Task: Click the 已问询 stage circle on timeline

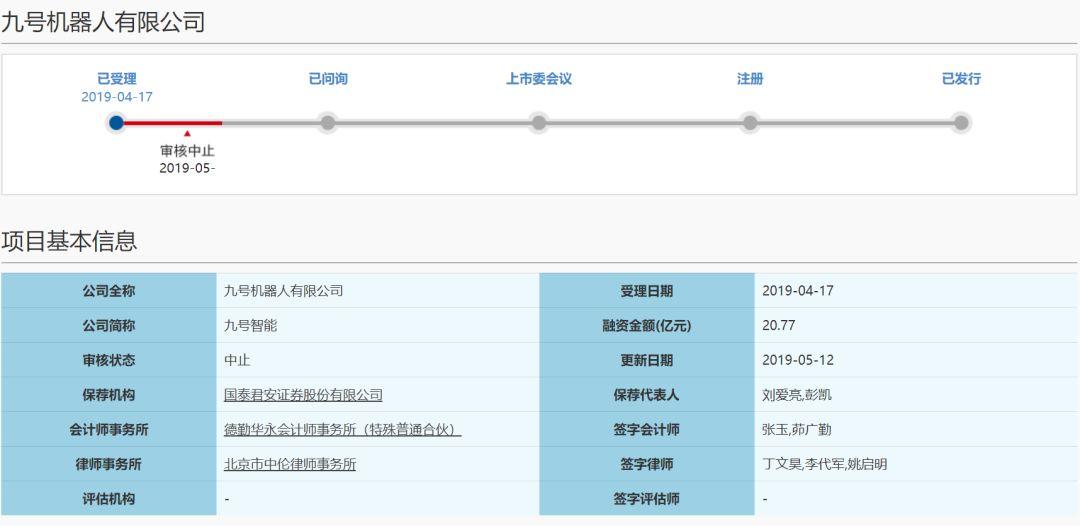Action: [x=328, y=123]
